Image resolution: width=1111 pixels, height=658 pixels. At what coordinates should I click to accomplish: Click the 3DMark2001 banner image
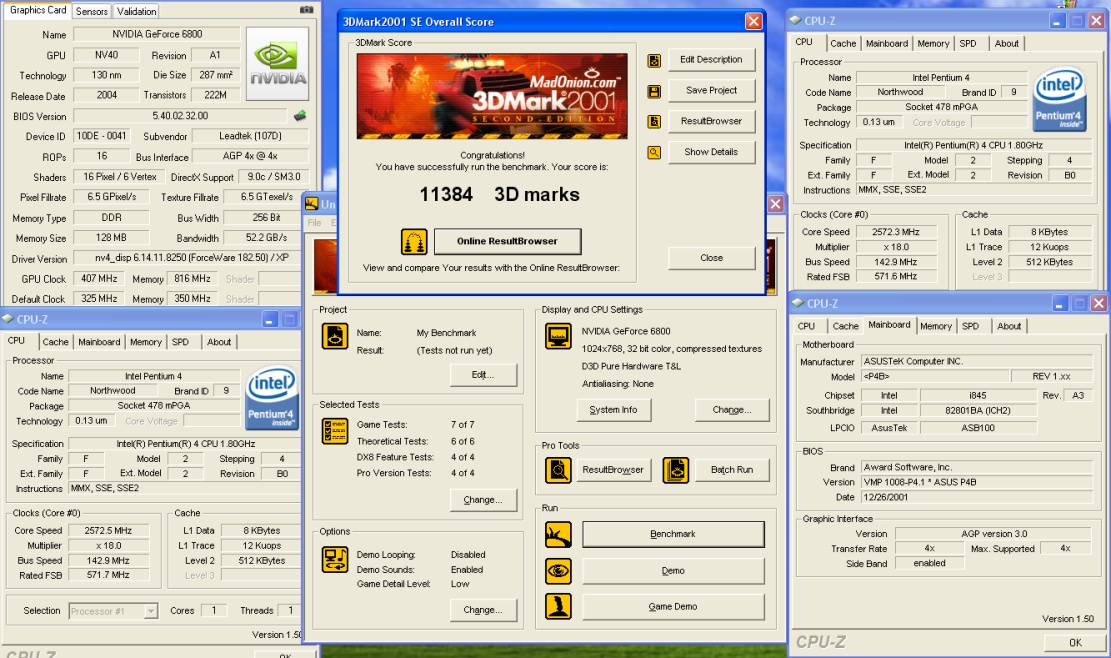[x=492, y=96]
